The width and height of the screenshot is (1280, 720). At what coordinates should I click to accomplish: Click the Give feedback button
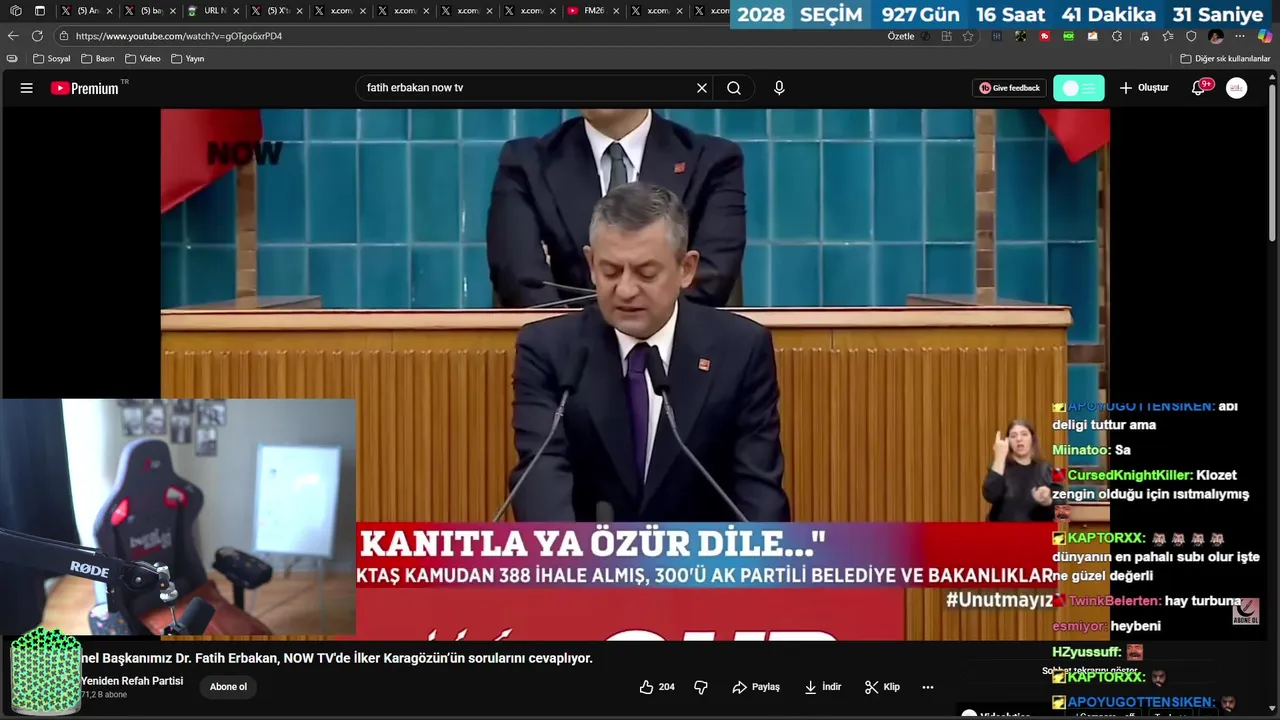[1009, 88]
